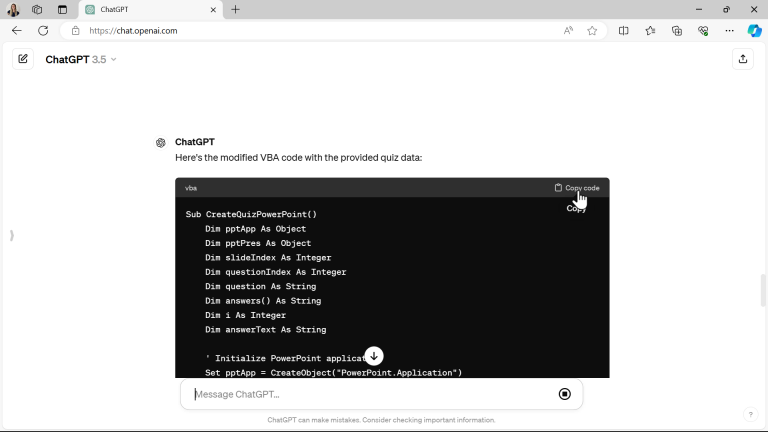Jump to bottom with the down arrow
768x432 pixels.
(374, 356)
